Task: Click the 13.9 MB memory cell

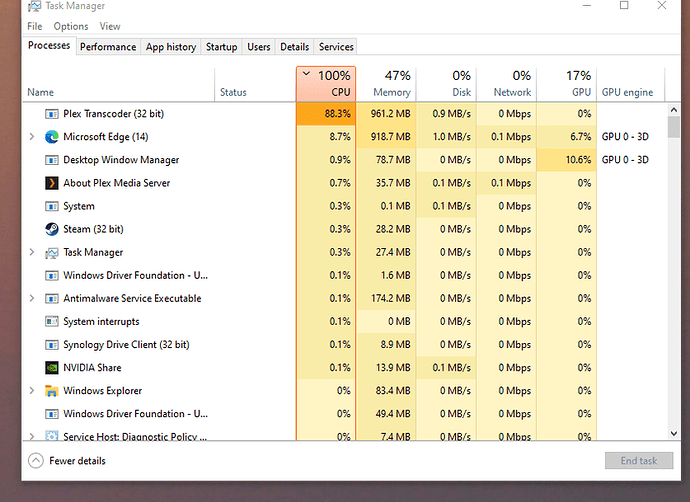Action: point(386,367)
